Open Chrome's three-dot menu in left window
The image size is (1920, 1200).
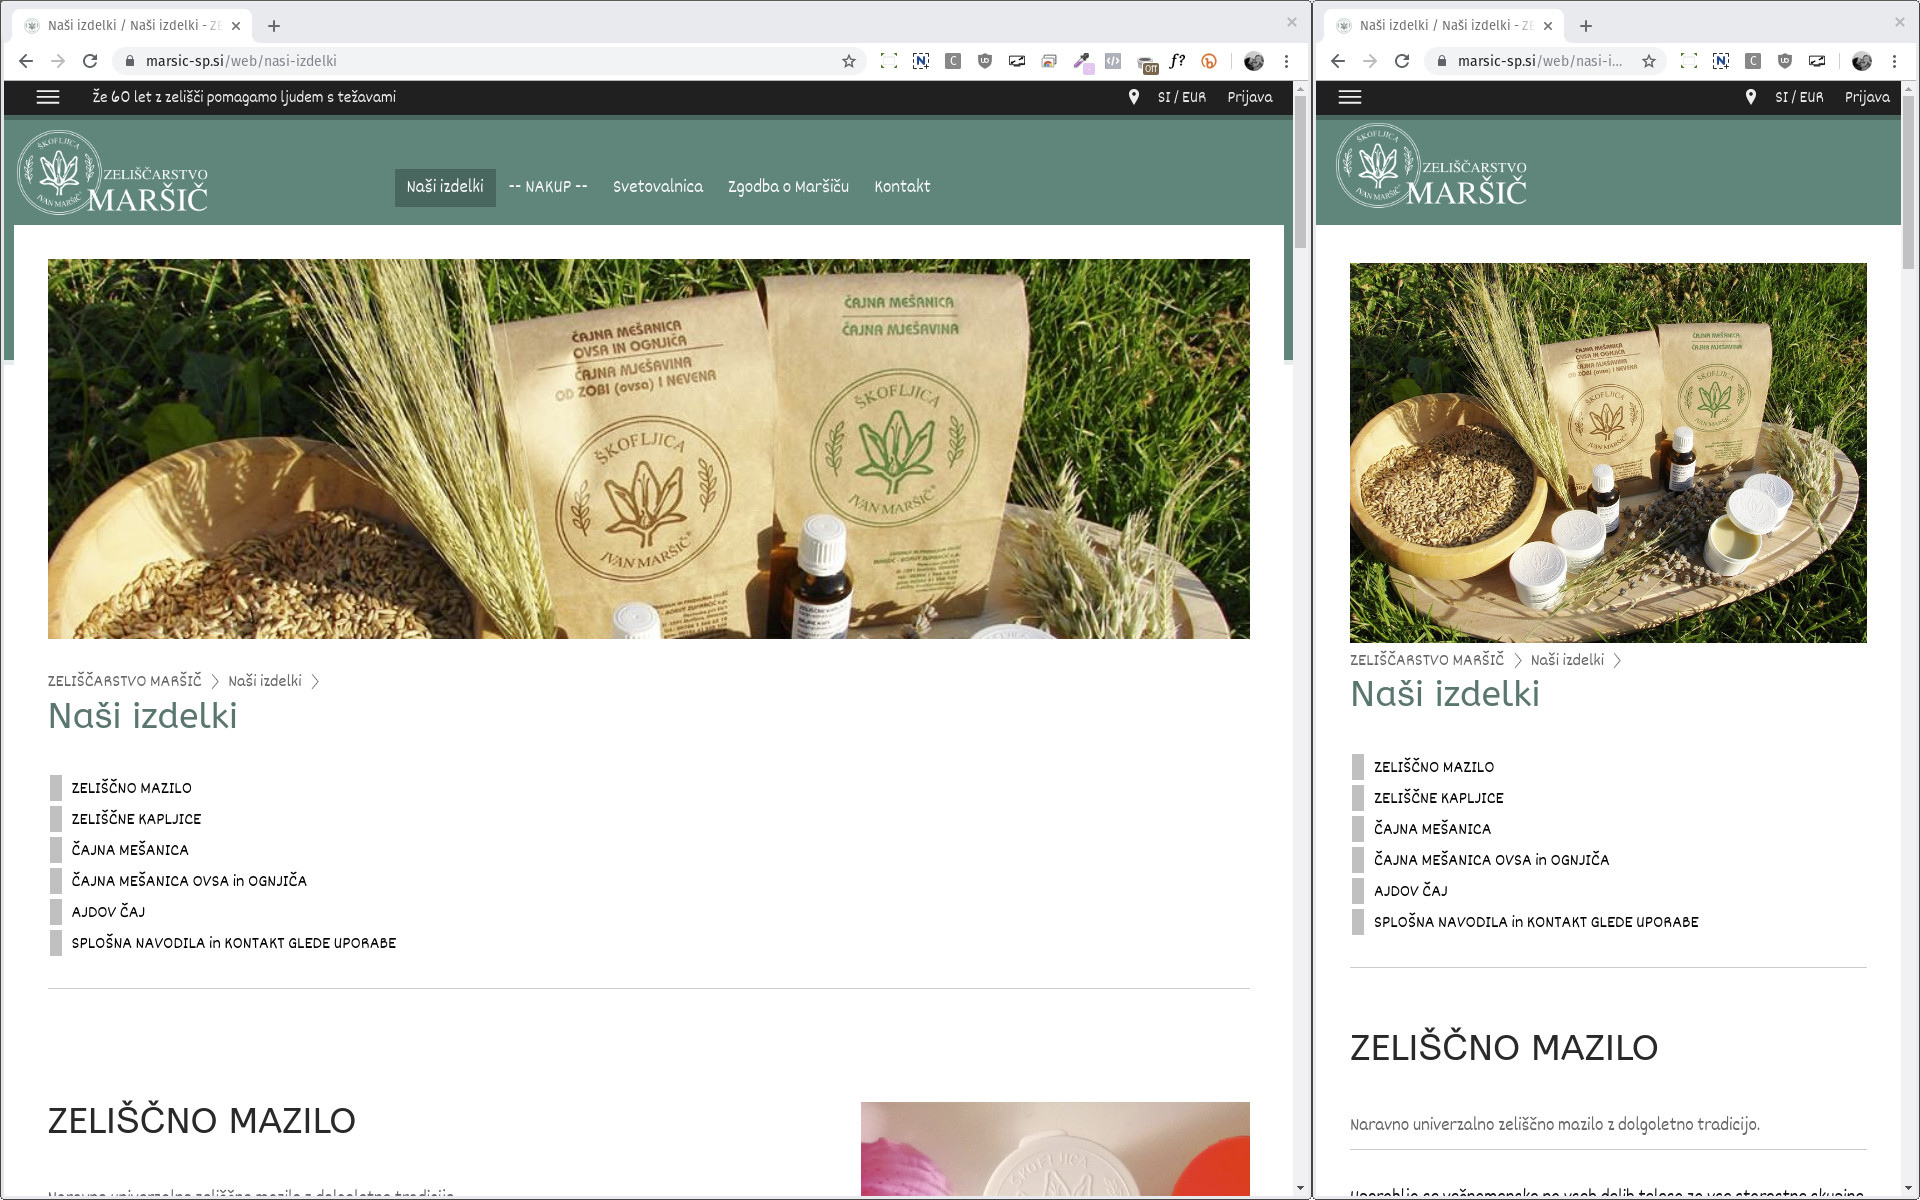coord(1287,61)
